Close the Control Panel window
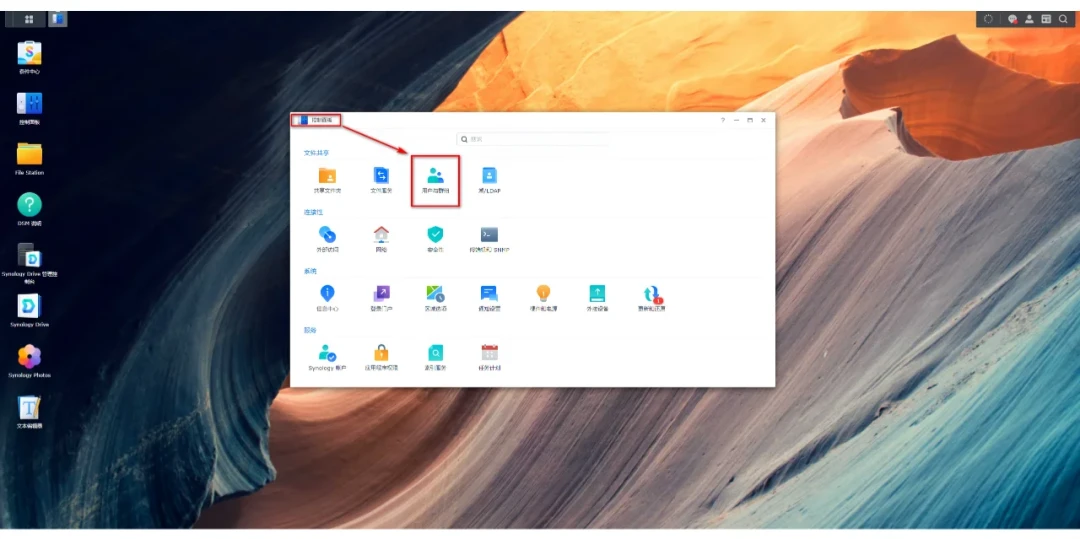1080x539 pixels. [763, 120]
